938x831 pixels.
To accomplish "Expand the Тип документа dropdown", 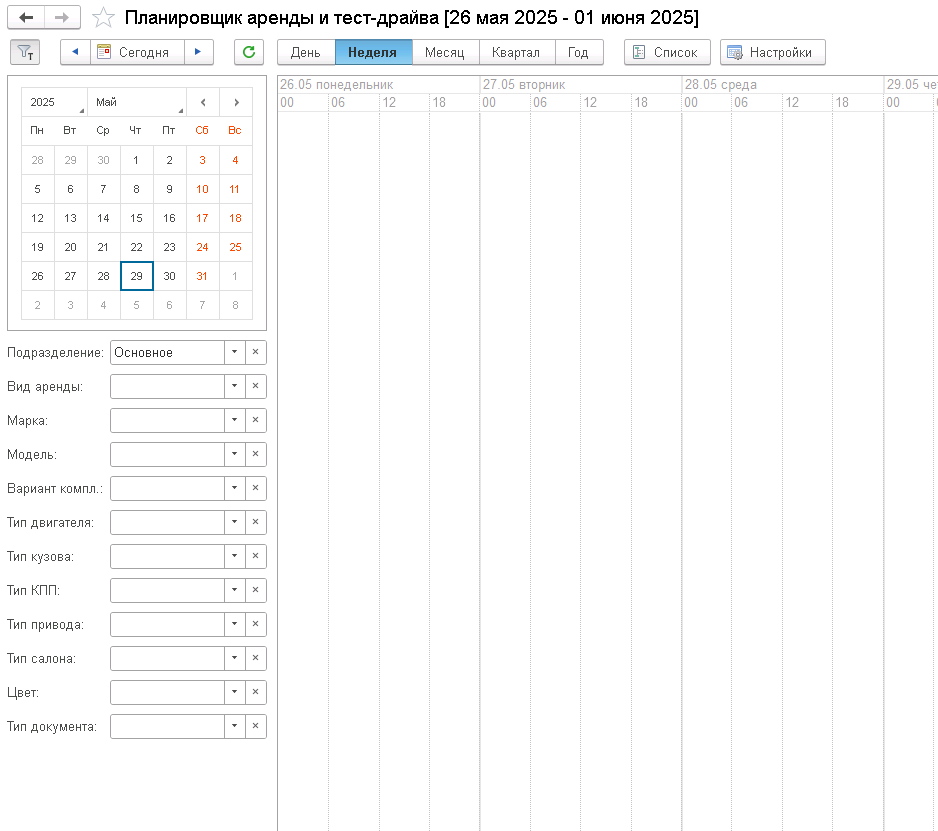I will (234, 726).
